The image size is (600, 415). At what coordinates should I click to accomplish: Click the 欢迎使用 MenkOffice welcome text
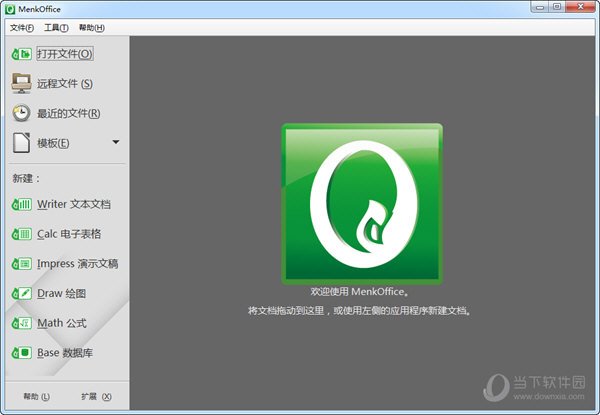(x=359, y=292)
